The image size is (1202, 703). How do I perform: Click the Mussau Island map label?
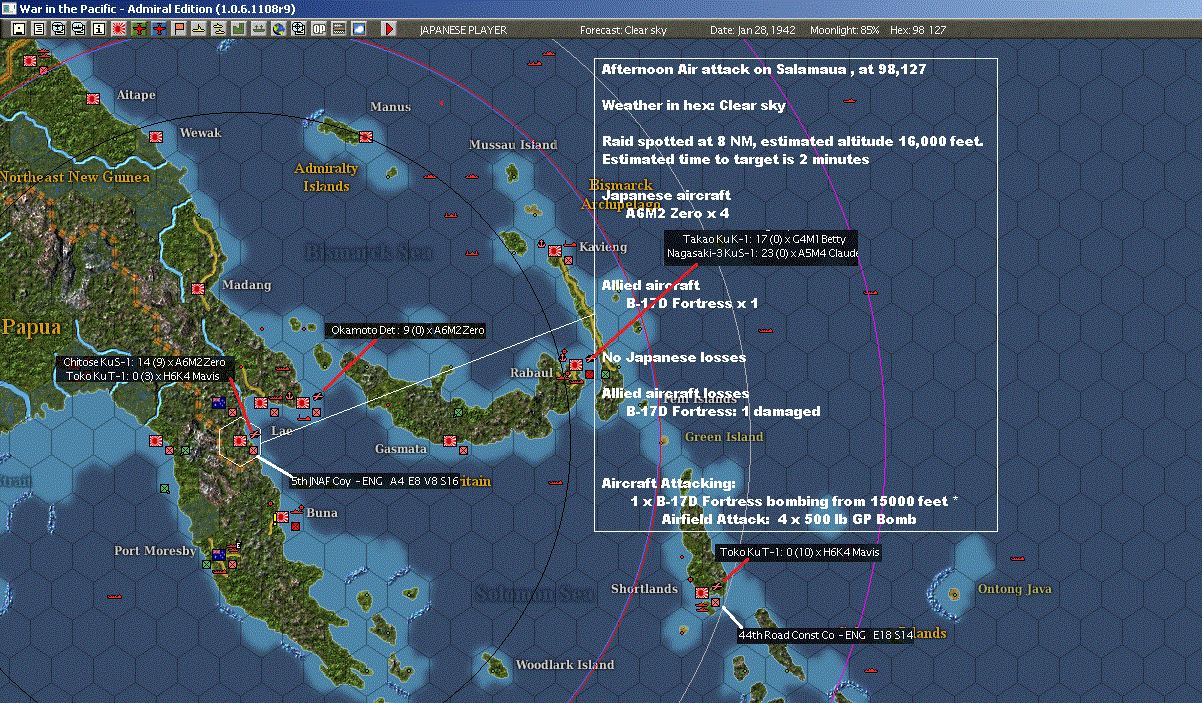[x=513, y=145]
